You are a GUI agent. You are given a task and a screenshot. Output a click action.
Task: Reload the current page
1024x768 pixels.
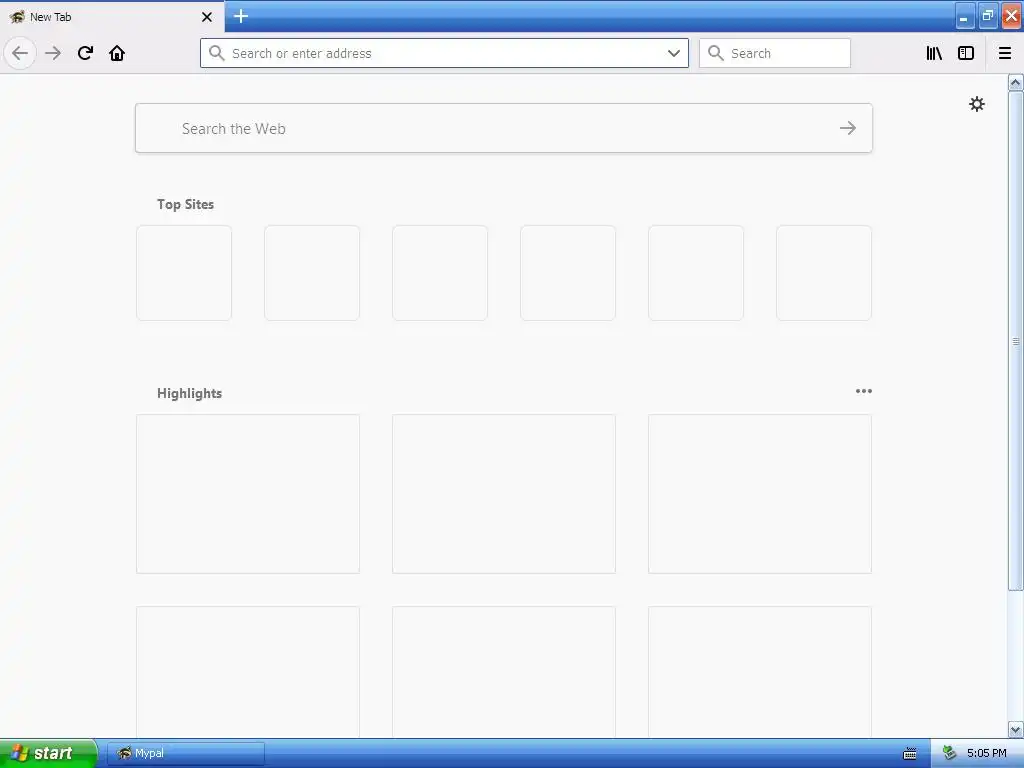(85, 53)
